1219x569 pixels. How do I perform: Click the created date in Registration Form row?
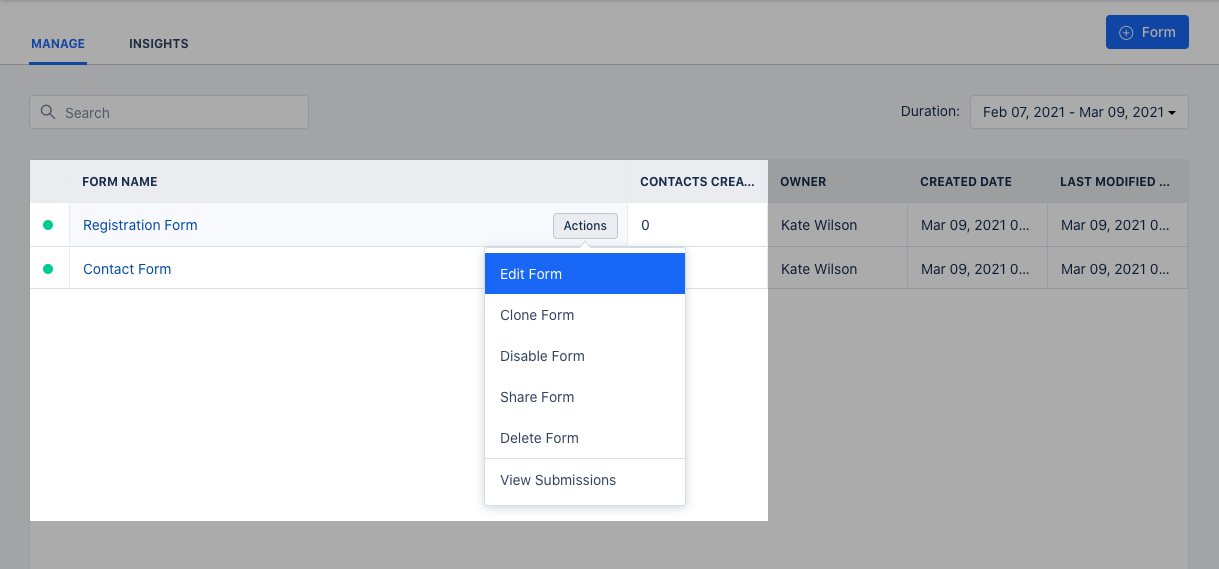tap(975, 225)
